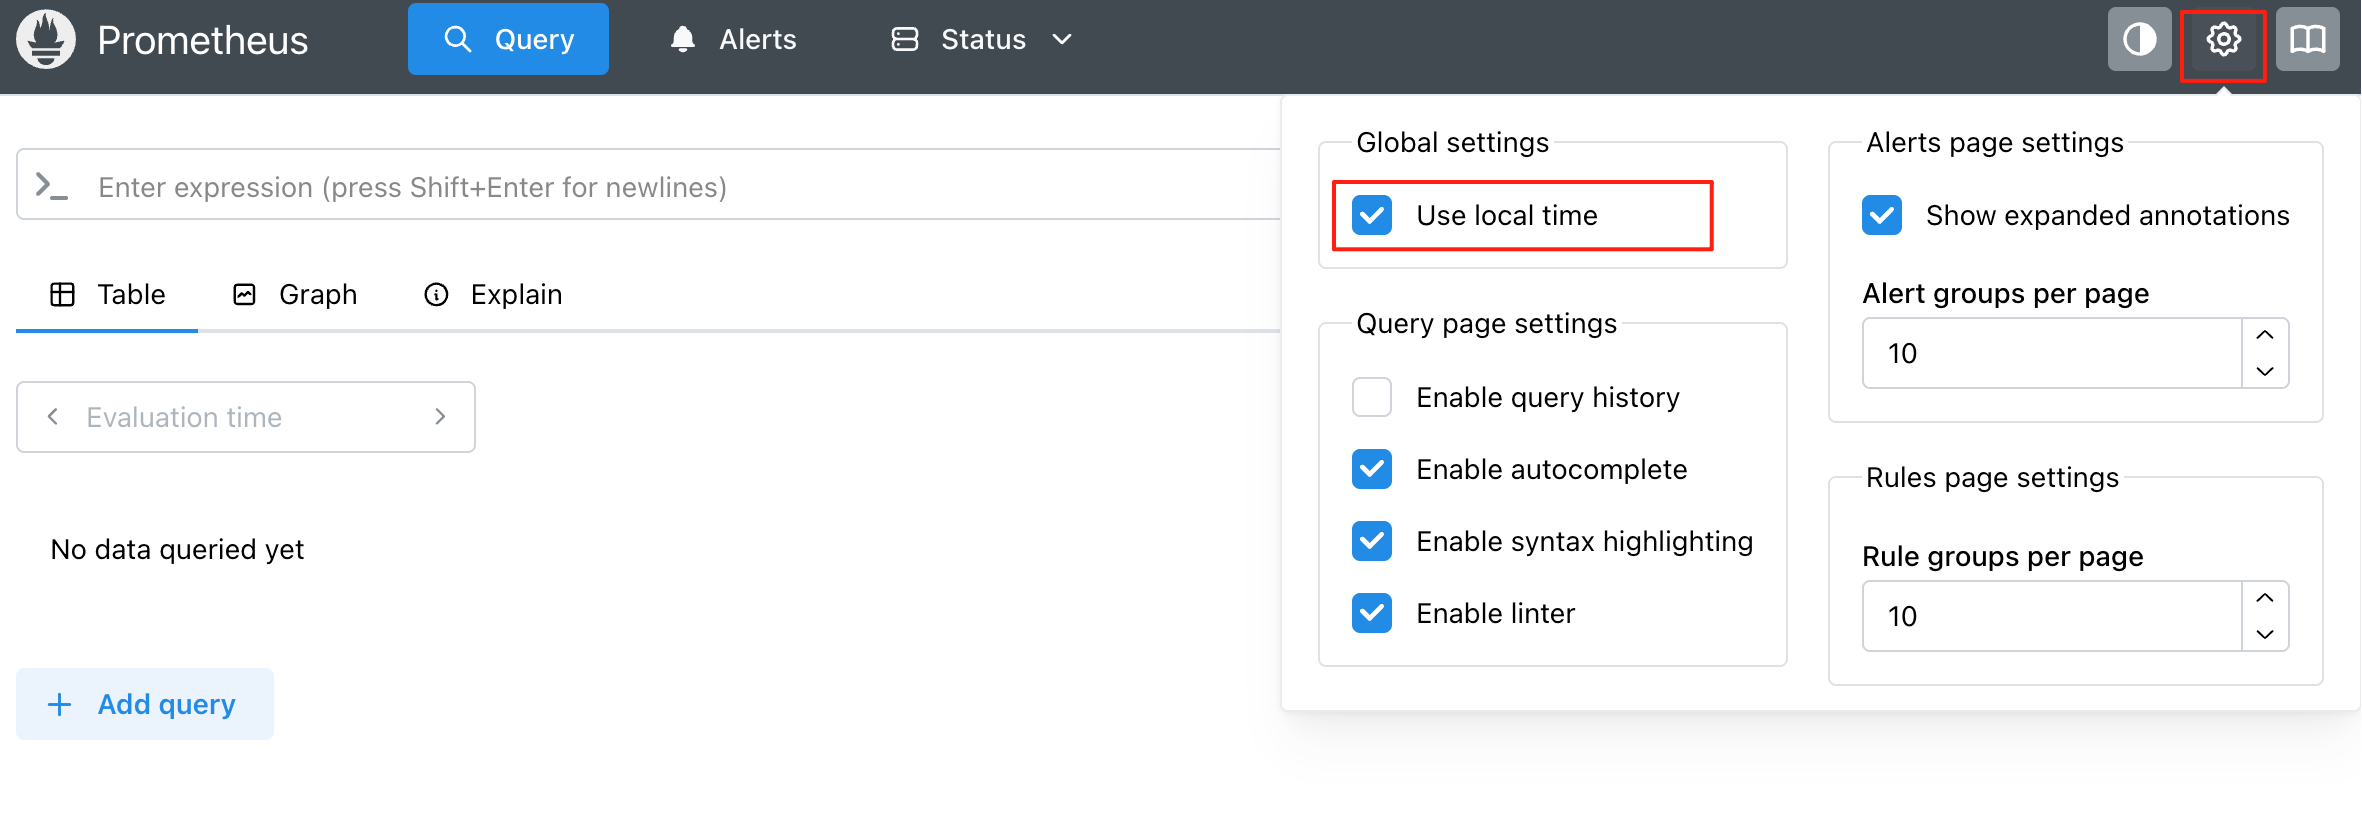Open the Explain tab
The width and height of the screenshot is (2362, 824).
click(x=493, y=295)
